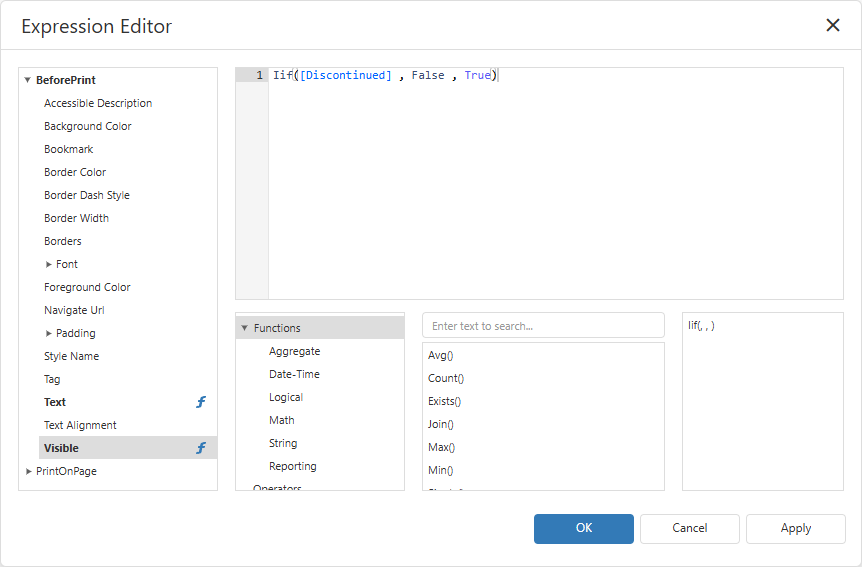Open the Logical function category

coord(286,397)
